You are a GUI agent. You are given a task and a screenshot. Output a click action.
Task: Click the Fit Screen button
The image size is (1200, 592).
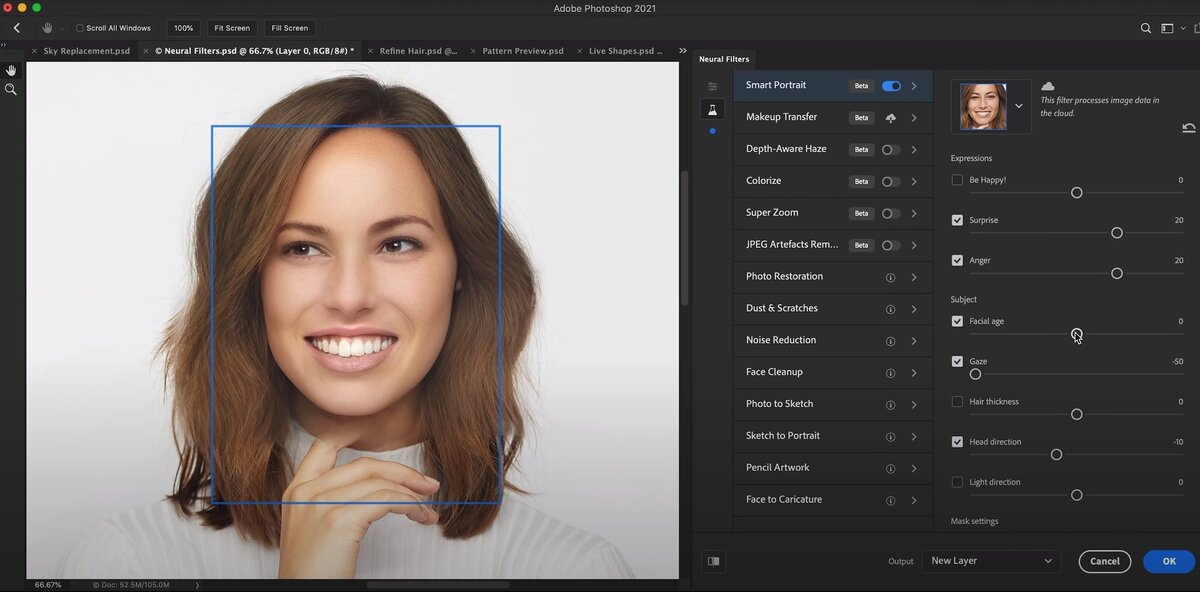pyautogui.click(x=231, y=28)
